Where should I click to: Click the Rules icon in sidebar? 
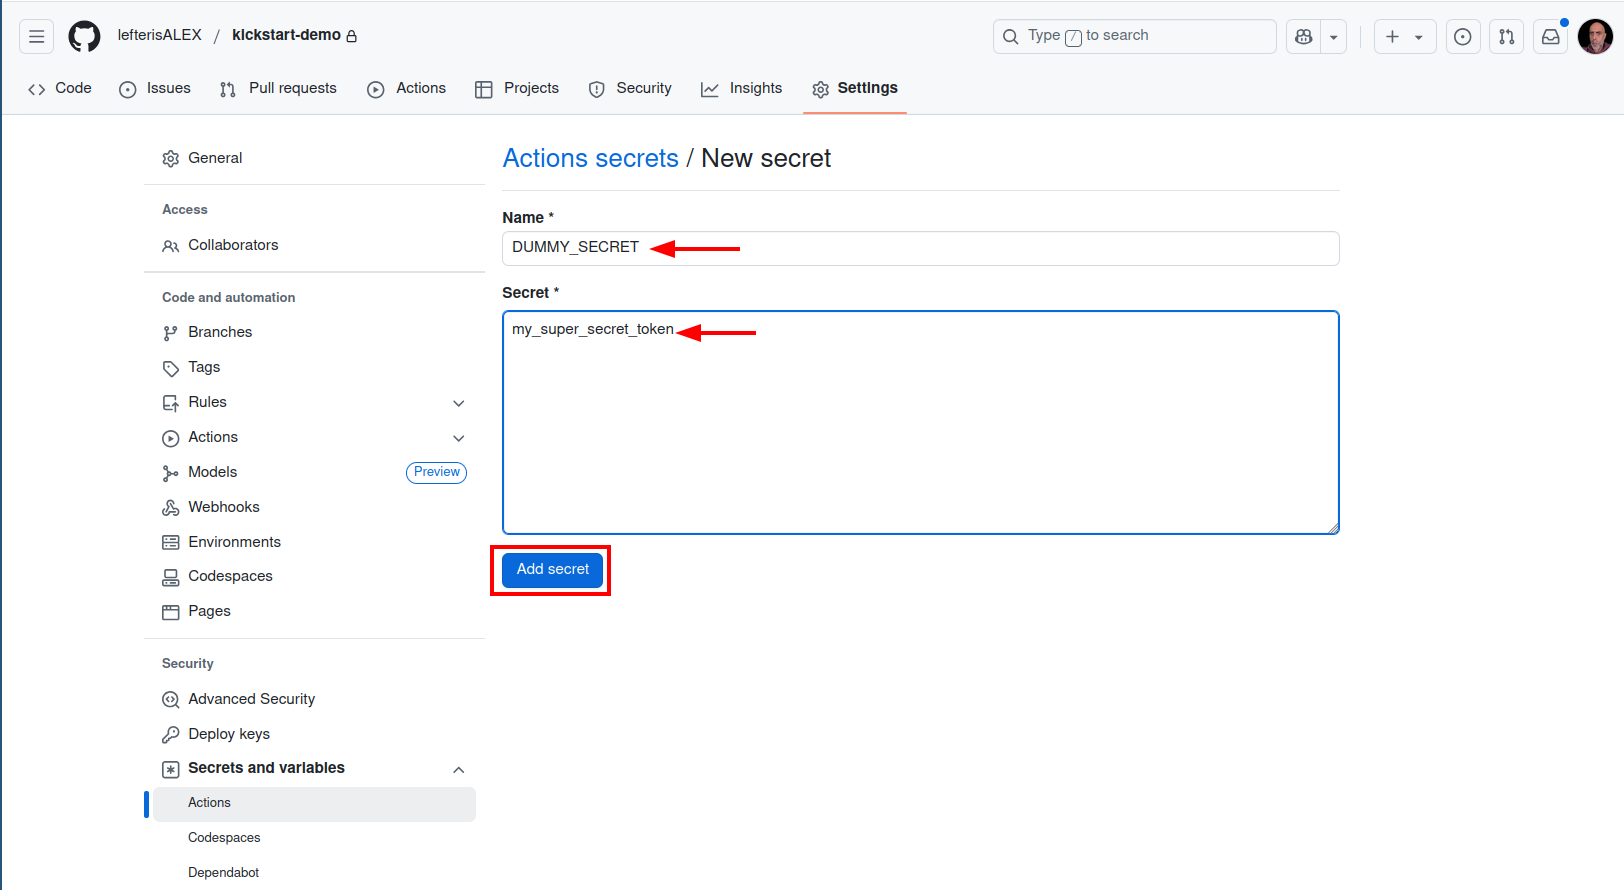[x=170, y=403]
